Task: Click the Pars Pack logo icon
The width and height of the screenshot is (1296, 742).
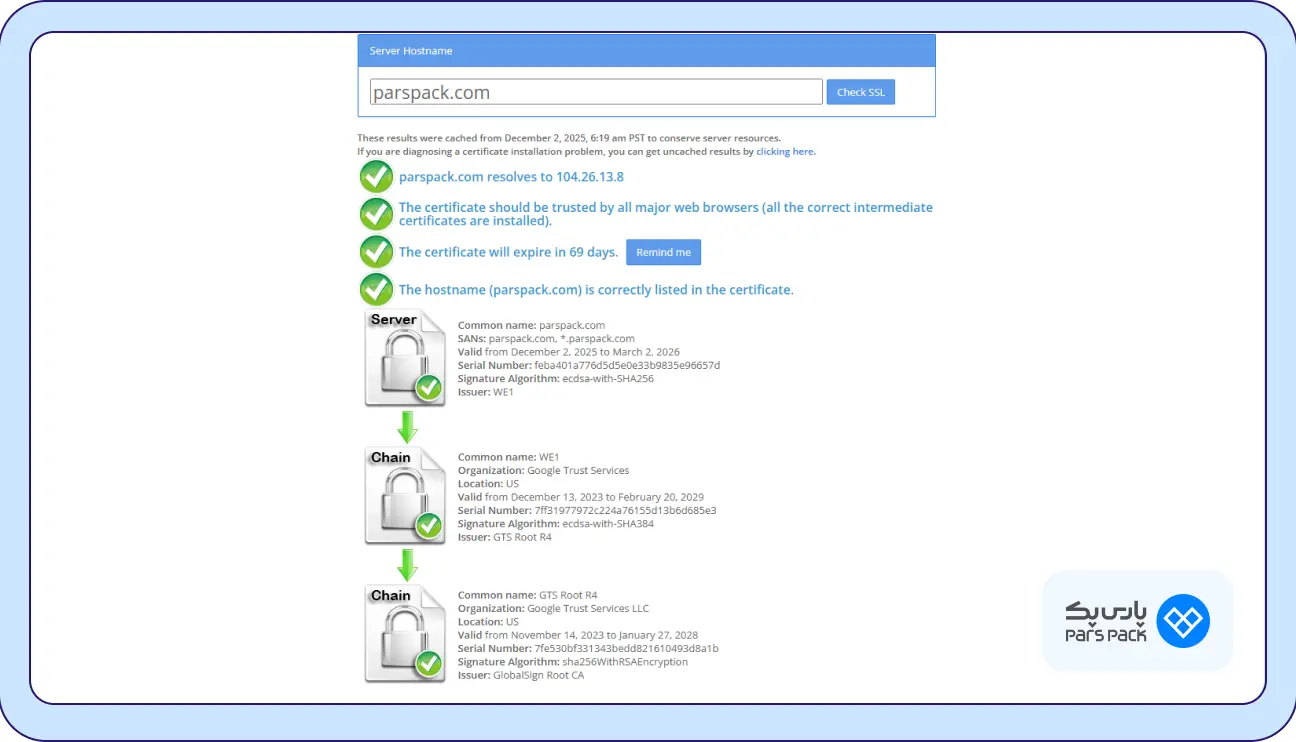Action: point(1183,621)
